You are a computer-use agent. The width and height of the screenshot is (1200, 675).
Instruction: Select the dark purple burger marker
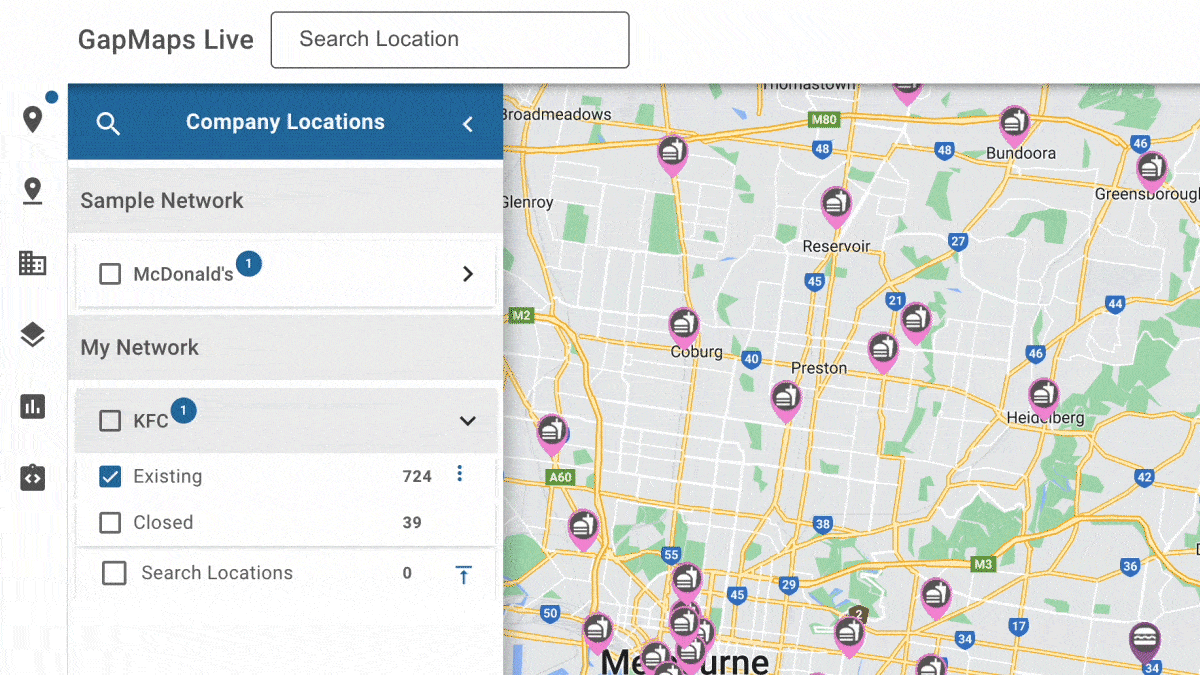tap(1144, 642)
